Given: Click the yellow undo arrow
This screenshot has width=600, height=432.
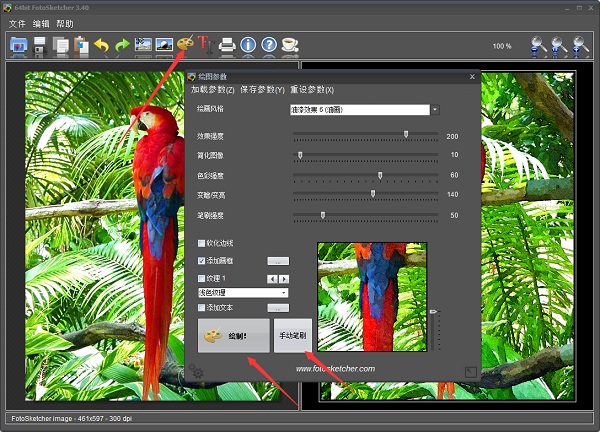Looking at the screenshot, I should 101,45.
